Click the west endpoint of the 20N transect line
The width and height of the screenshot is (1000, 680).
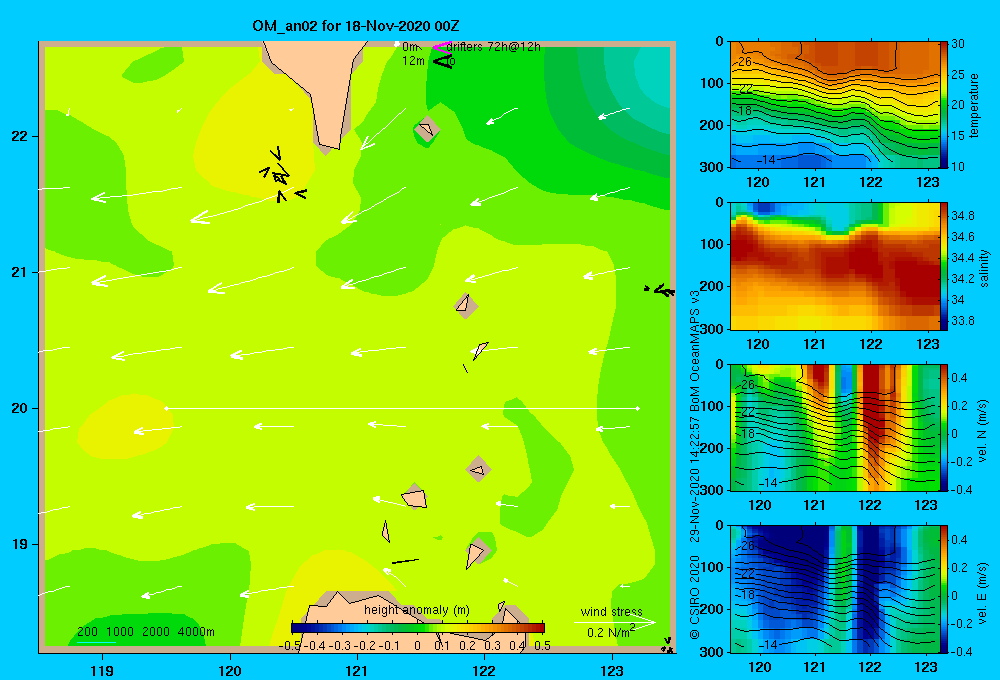coord(166,408)
